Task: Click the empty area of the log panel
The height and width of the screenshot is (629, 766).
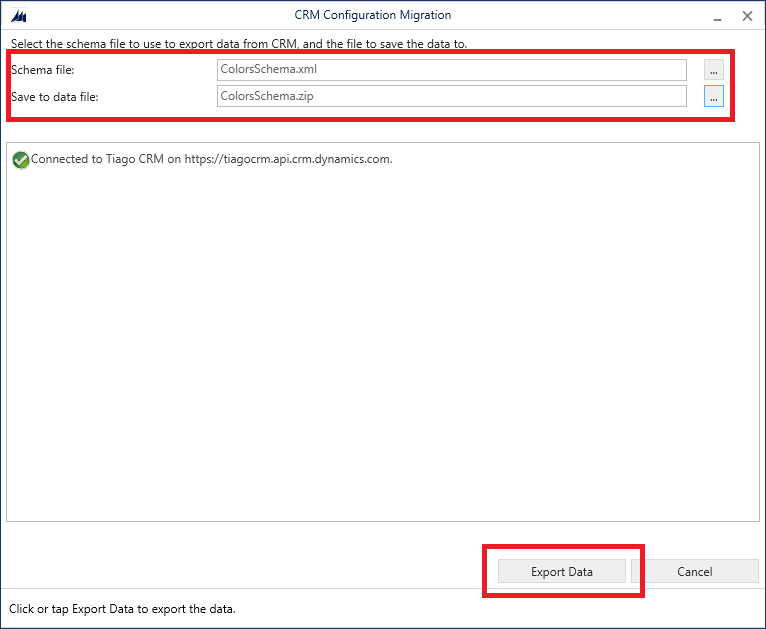Action: click(380, 350)
